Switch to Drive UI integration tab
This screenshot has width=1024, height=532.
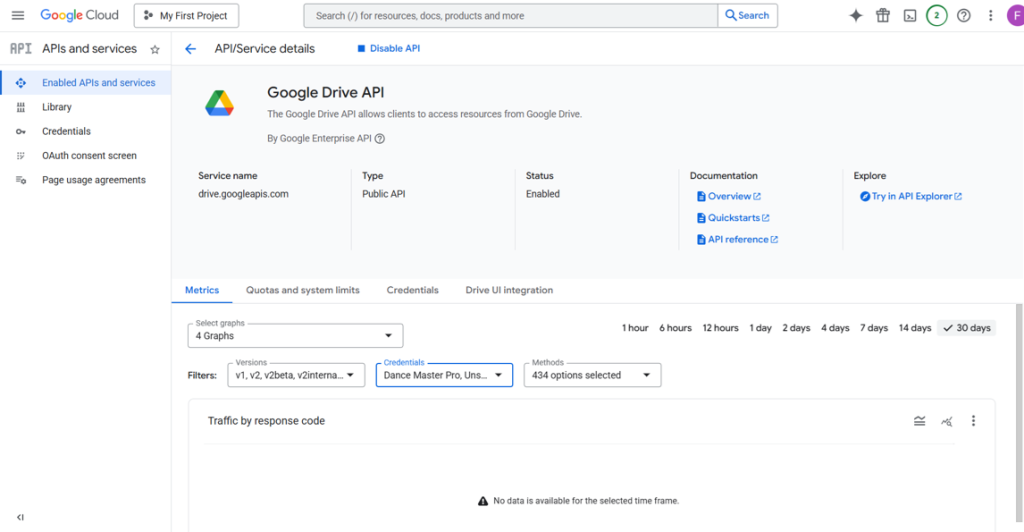(509, 290)
